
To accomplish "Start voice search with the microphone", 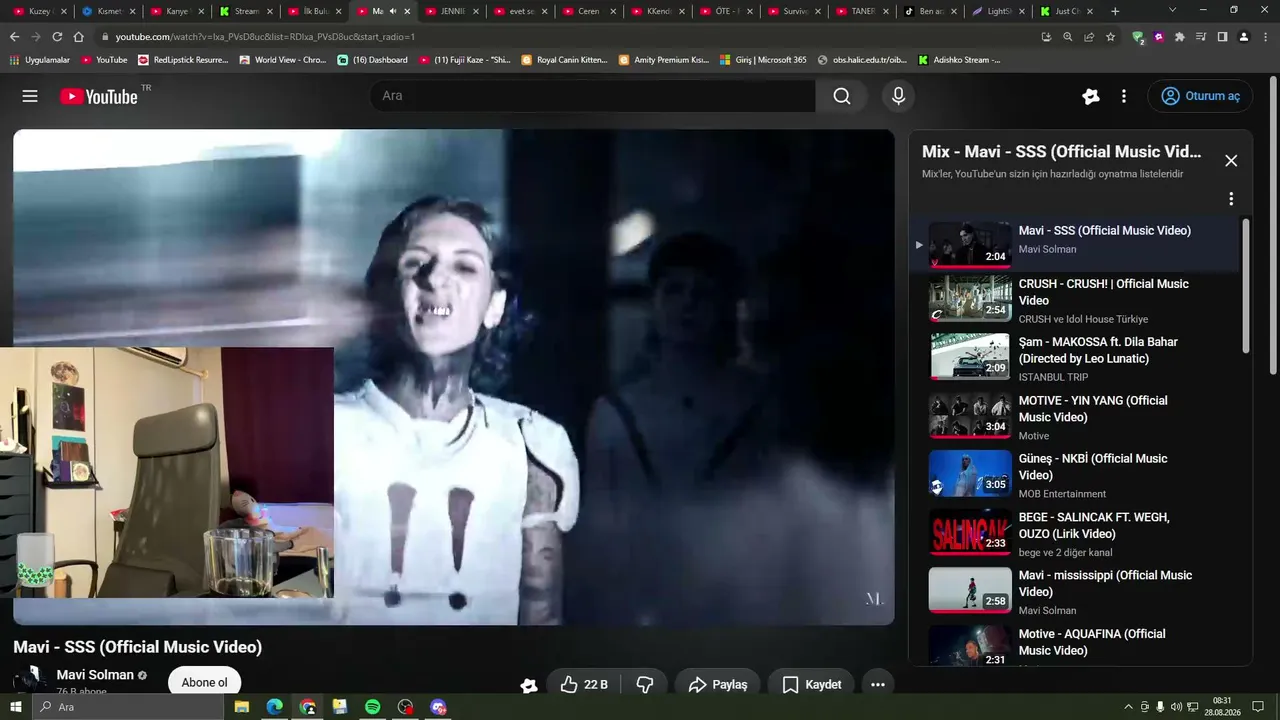I will point(898,96).
